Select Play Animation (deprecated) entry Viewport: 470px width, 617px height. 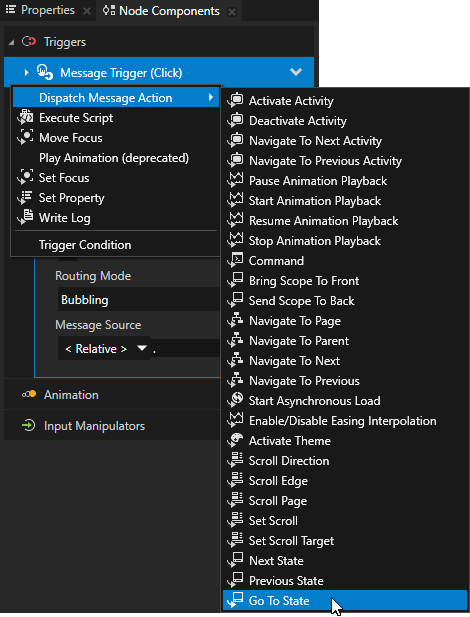(x=116, y=158)
